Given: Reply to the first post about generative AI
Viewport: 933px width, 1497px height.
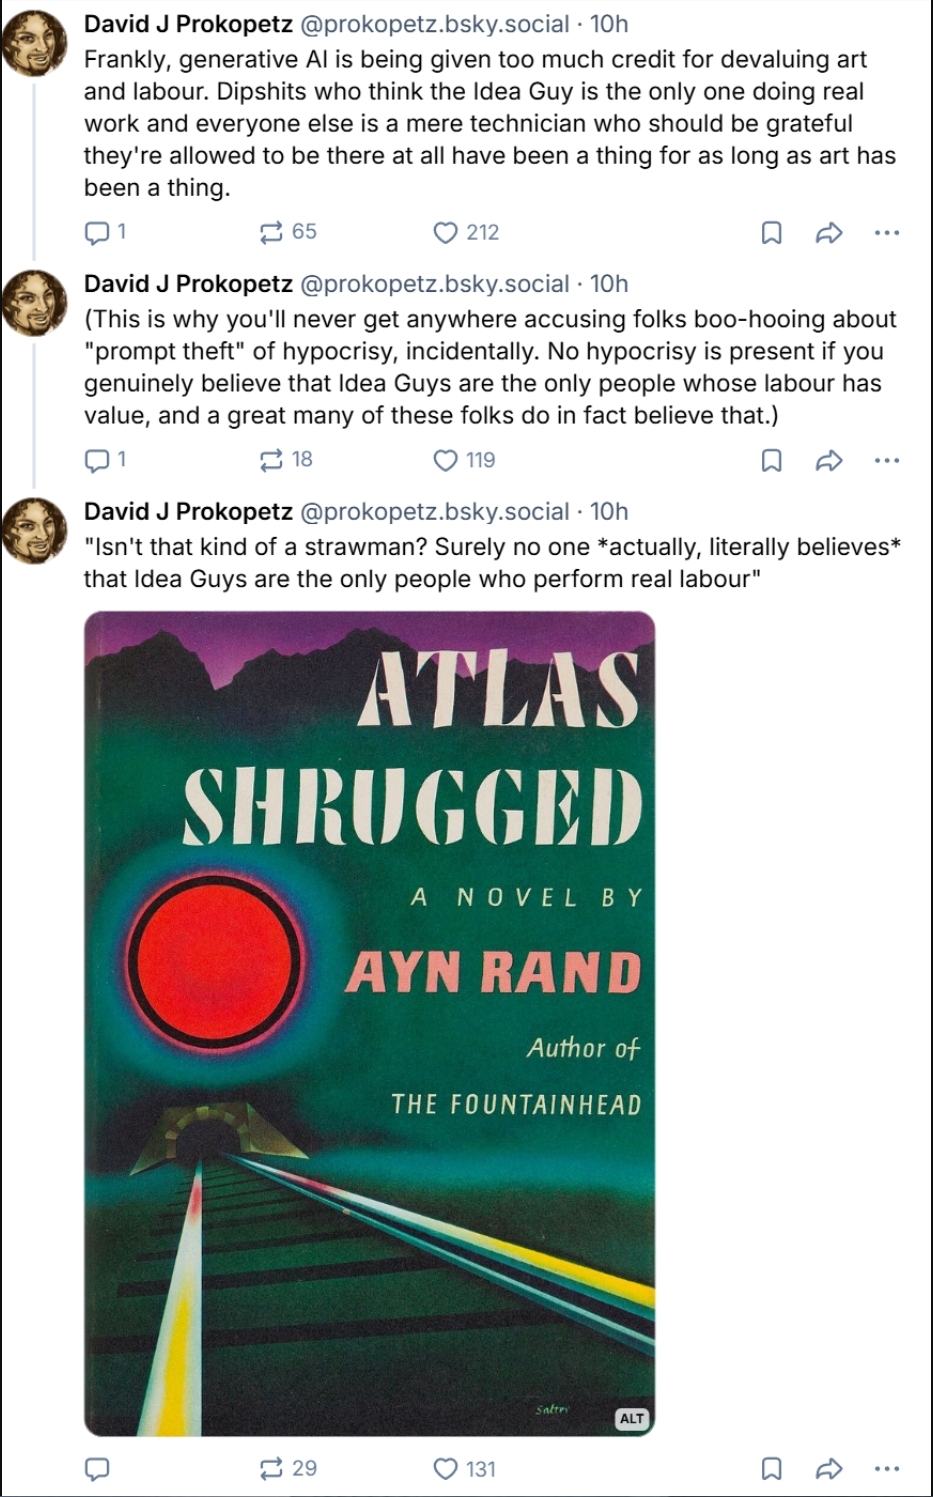Looking at the screenshot, I should click(105, 233).
